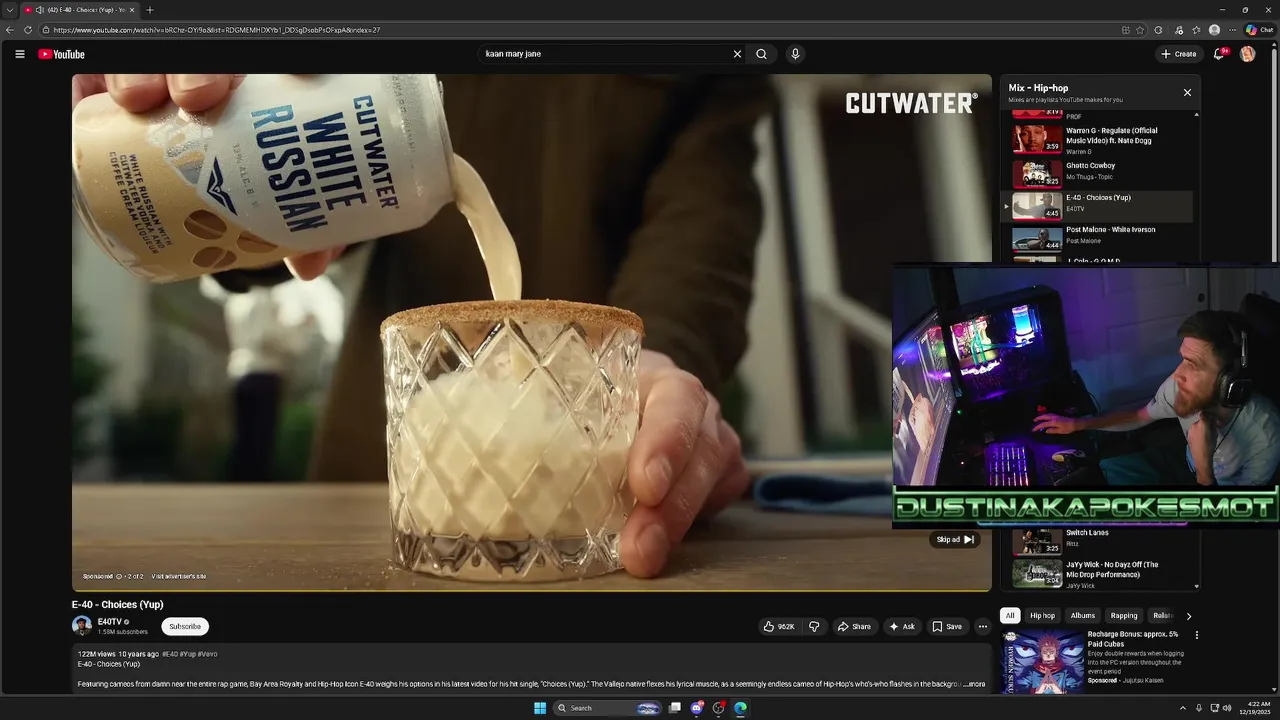Select the Rapping chip filter
The image size is (1280, 720).
click(1124, 616)
